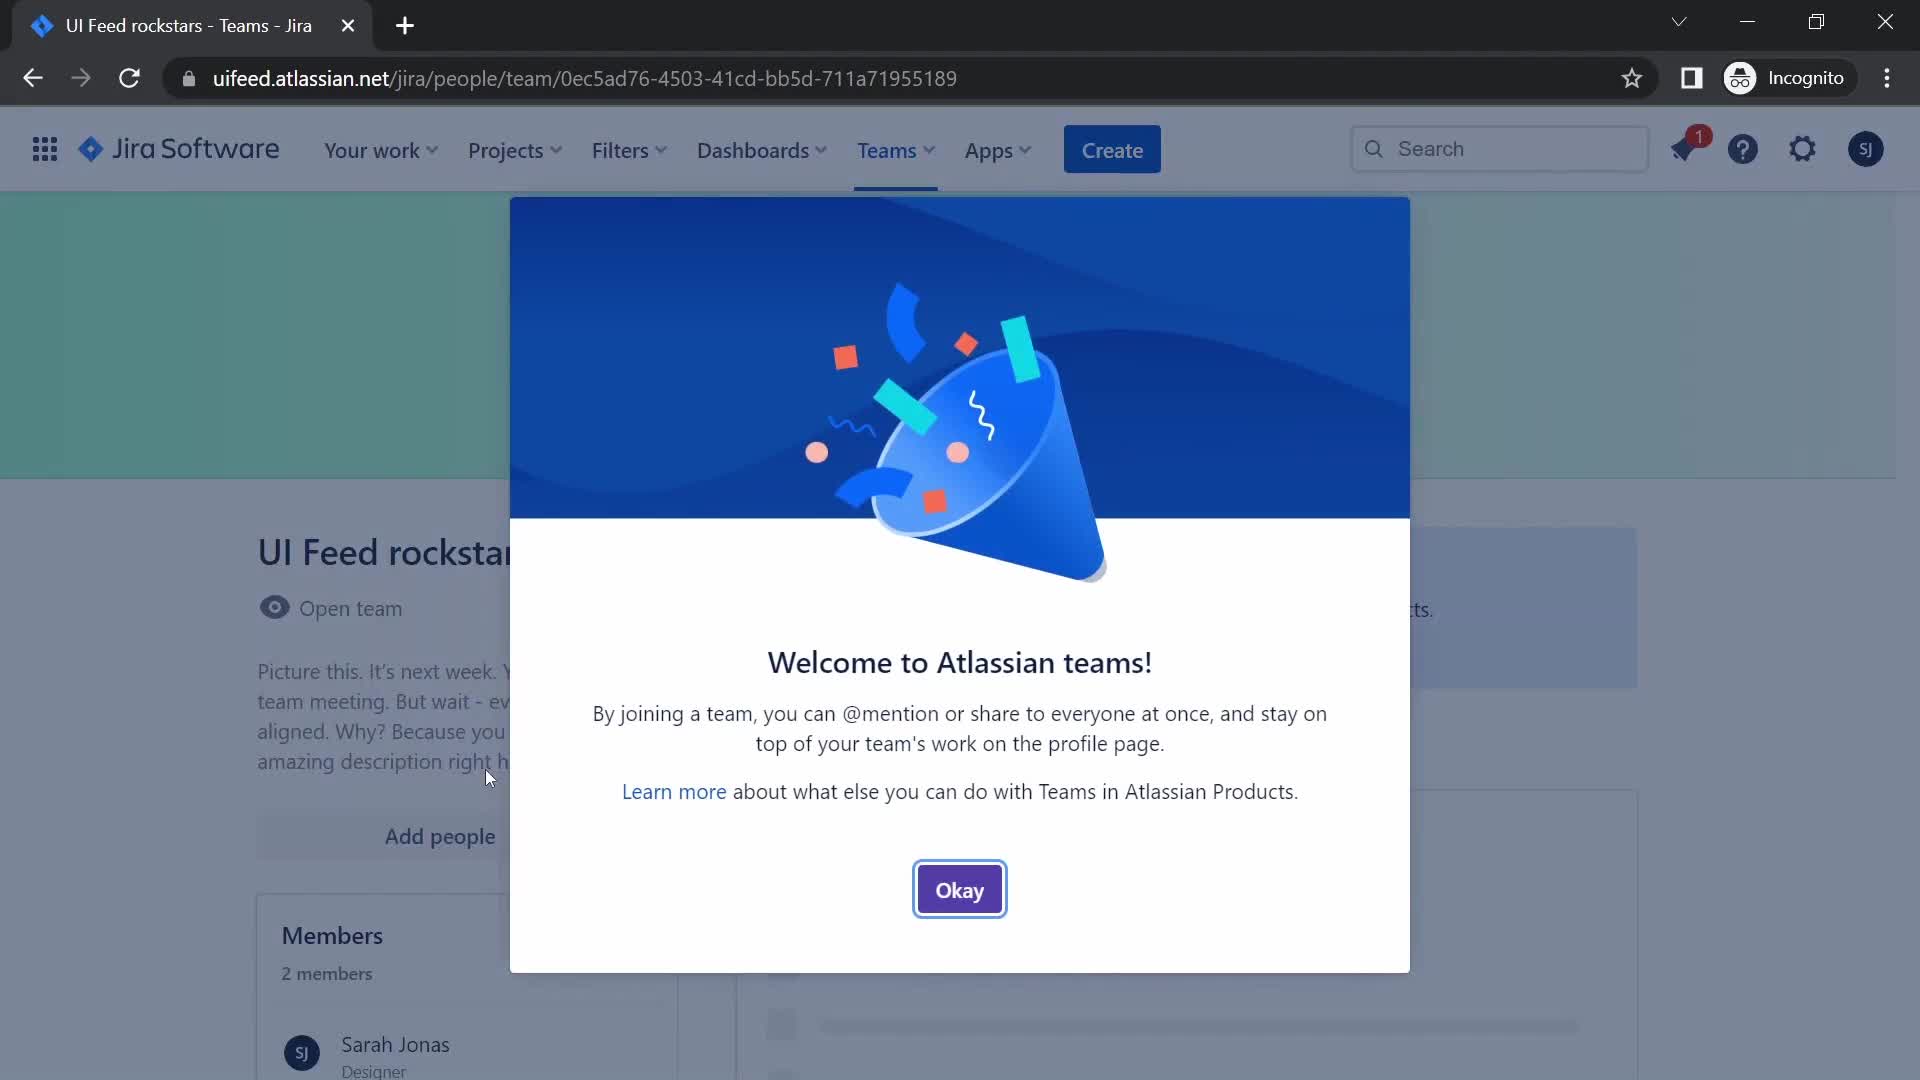Click the Learn more hyperlink
Image resolution: width=1920 pixels, height=1080 pixels.
pos(674,790)
